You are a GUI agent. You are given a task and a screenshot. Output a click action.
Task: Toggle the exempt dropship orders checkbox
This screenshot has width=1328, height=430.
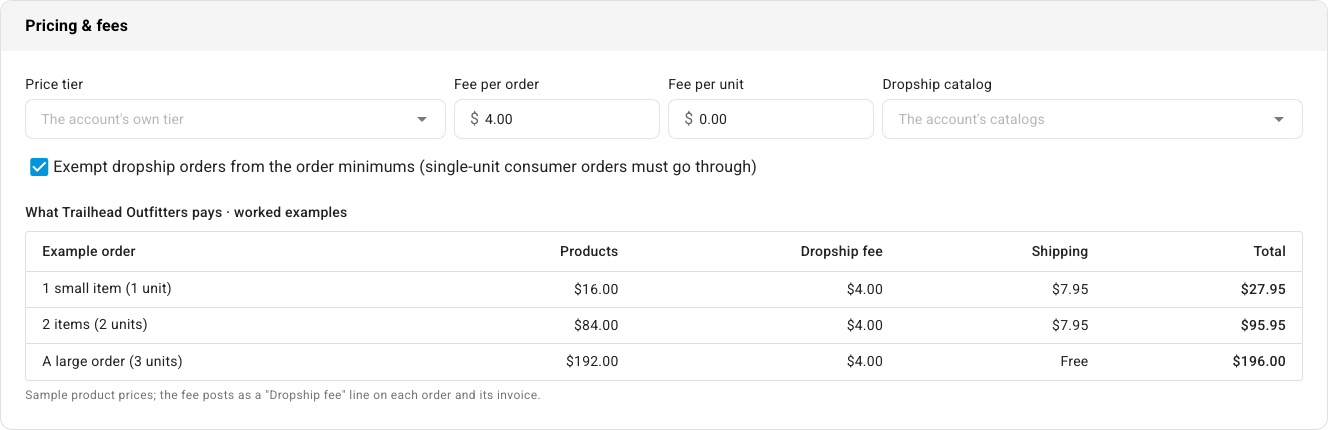(39, 167)
